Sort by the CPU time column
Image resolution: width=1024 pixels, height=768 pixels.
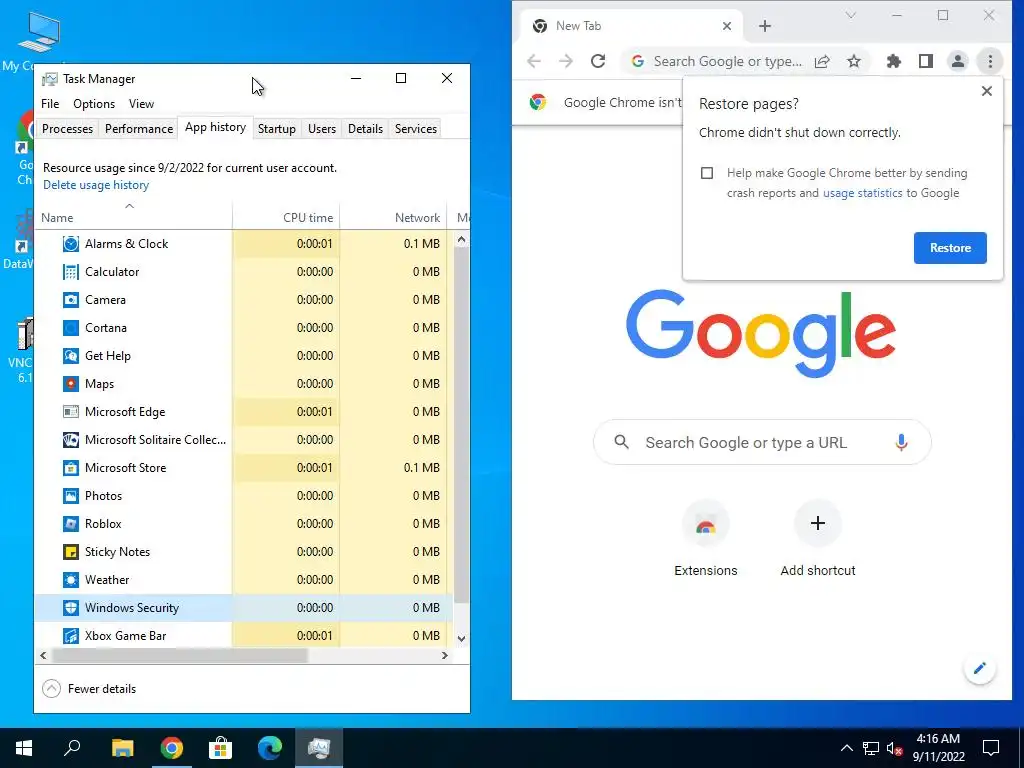pyautogui.click(x=286, y=217)
